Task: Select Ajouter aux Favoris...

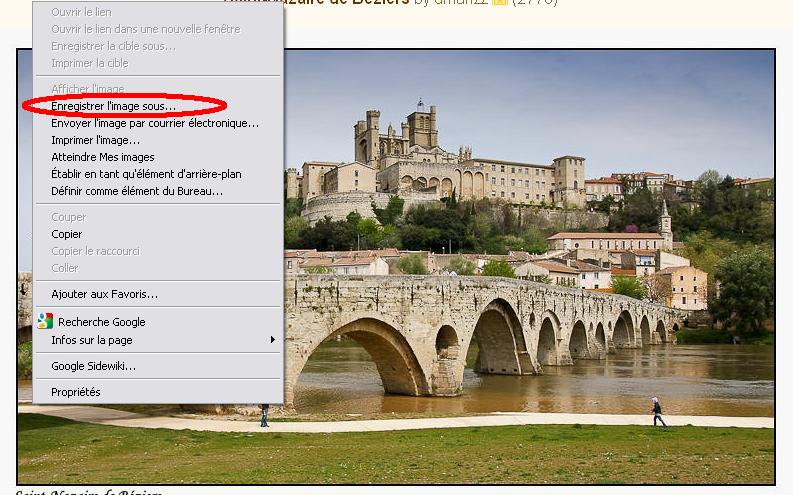Action: tap(104, 294)
